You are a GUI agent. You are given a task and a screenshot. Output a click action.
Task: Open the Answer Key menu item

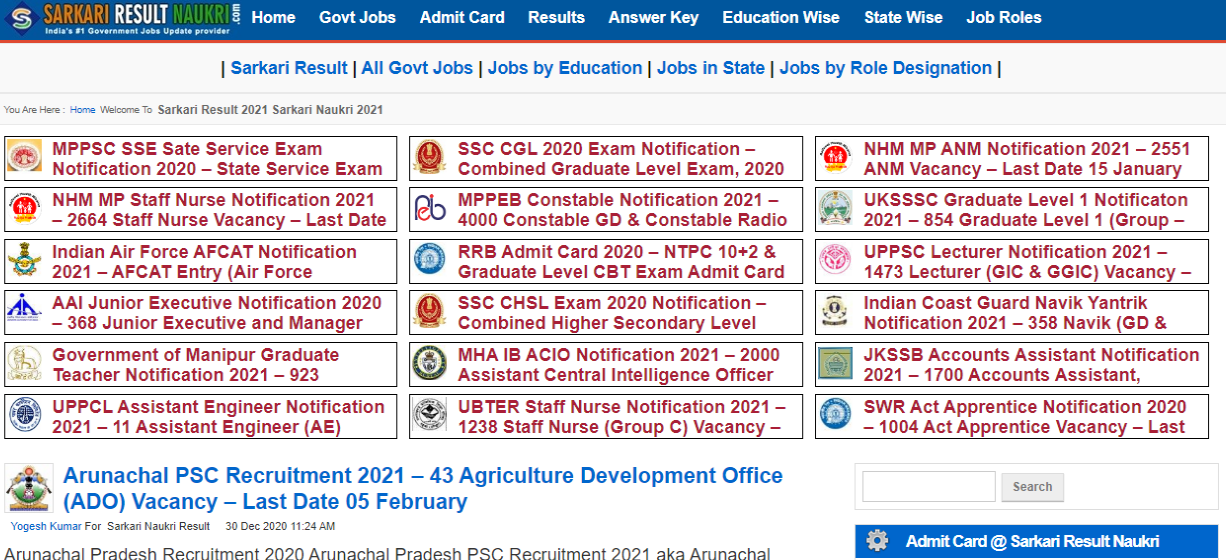click(653, 17)
